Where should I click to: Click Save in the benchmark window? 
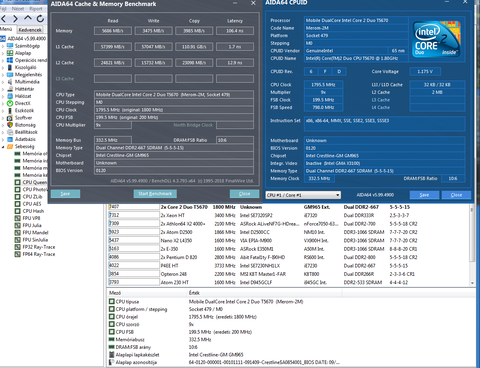coord(65,194)
